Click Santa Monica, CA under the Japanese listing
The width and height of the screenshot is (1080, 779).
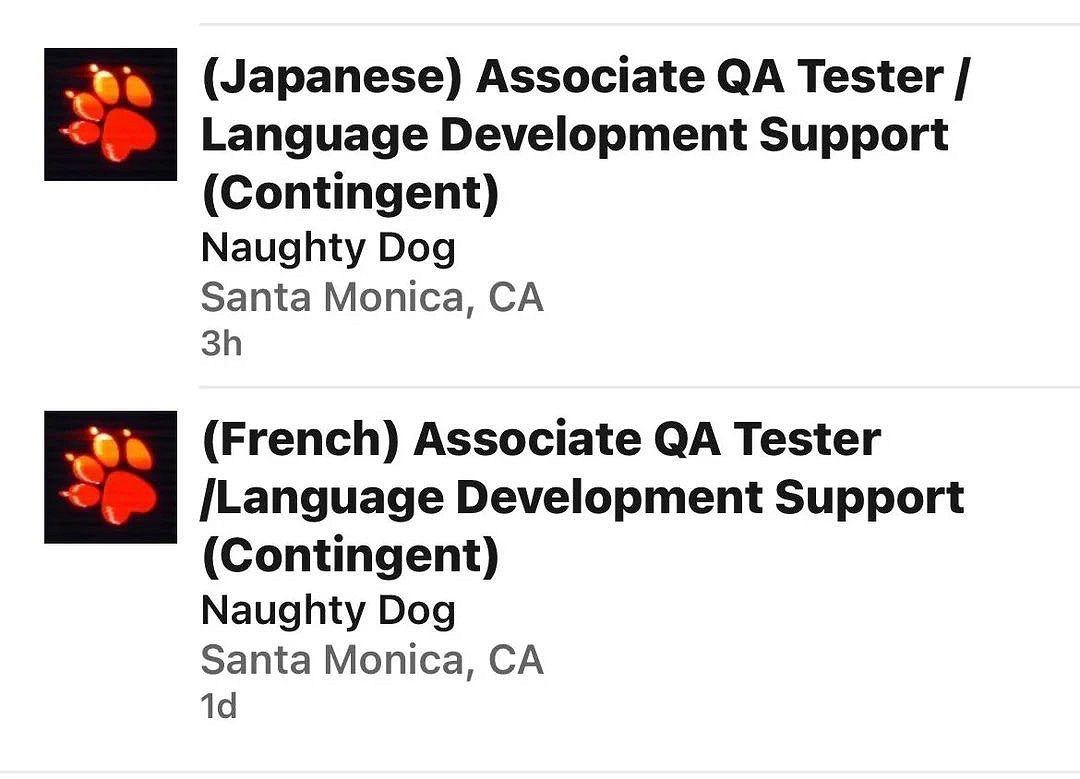[372, 297]
